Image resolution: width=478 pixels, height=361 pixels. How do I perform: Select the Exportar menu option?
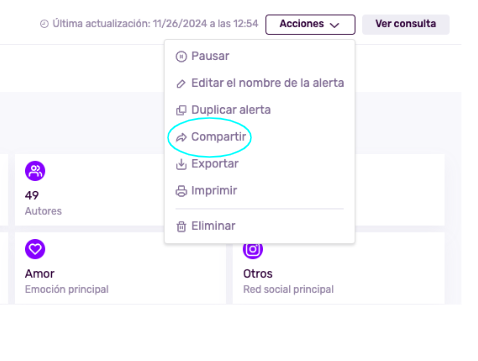pyautogui.click(x=260, y=164)
